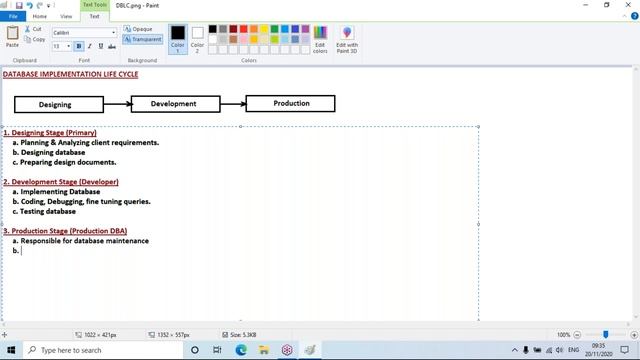Adjust the zoom slider handle
Image resolution: width=640 pixels, height=360 pixels.
pos(606,335)
